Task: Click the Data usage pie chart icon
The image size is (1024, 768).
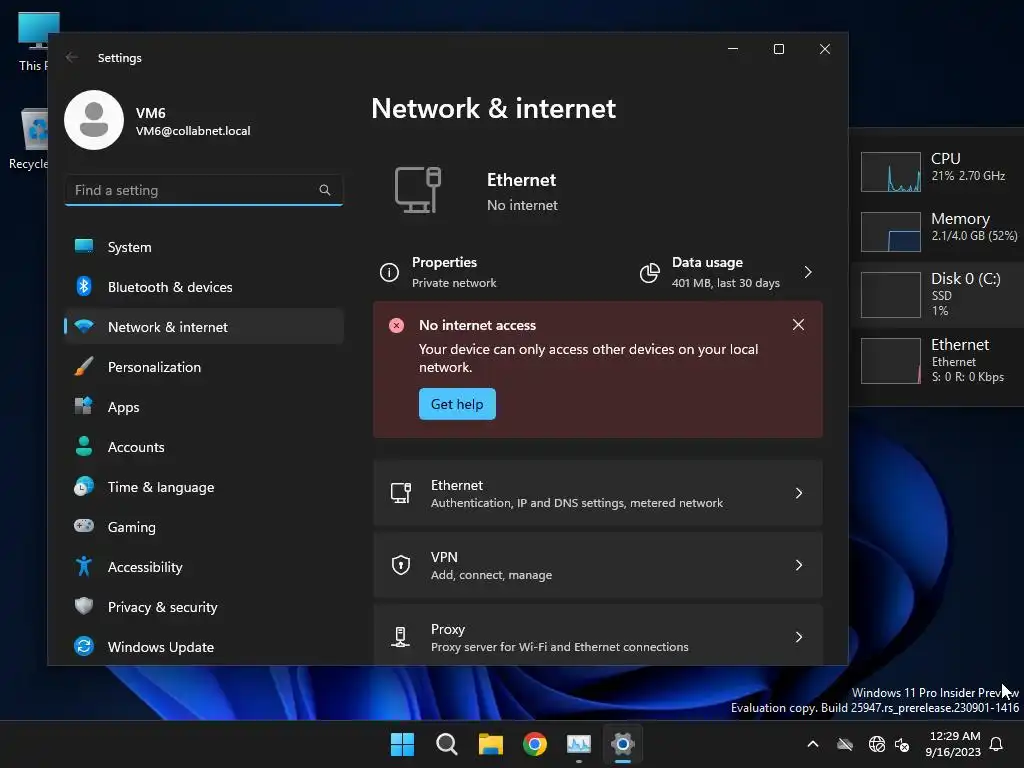Action: 649,272
